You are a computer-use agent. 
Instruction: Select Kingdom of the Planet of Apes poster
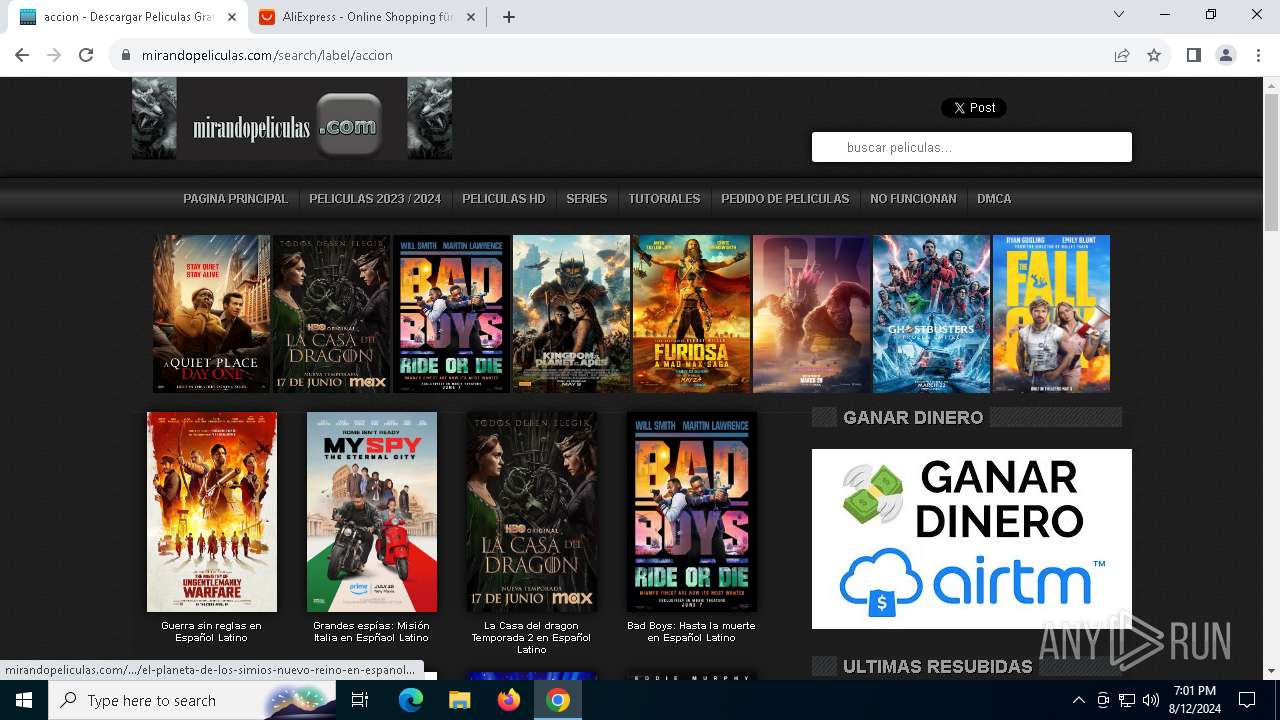point(572,314)
